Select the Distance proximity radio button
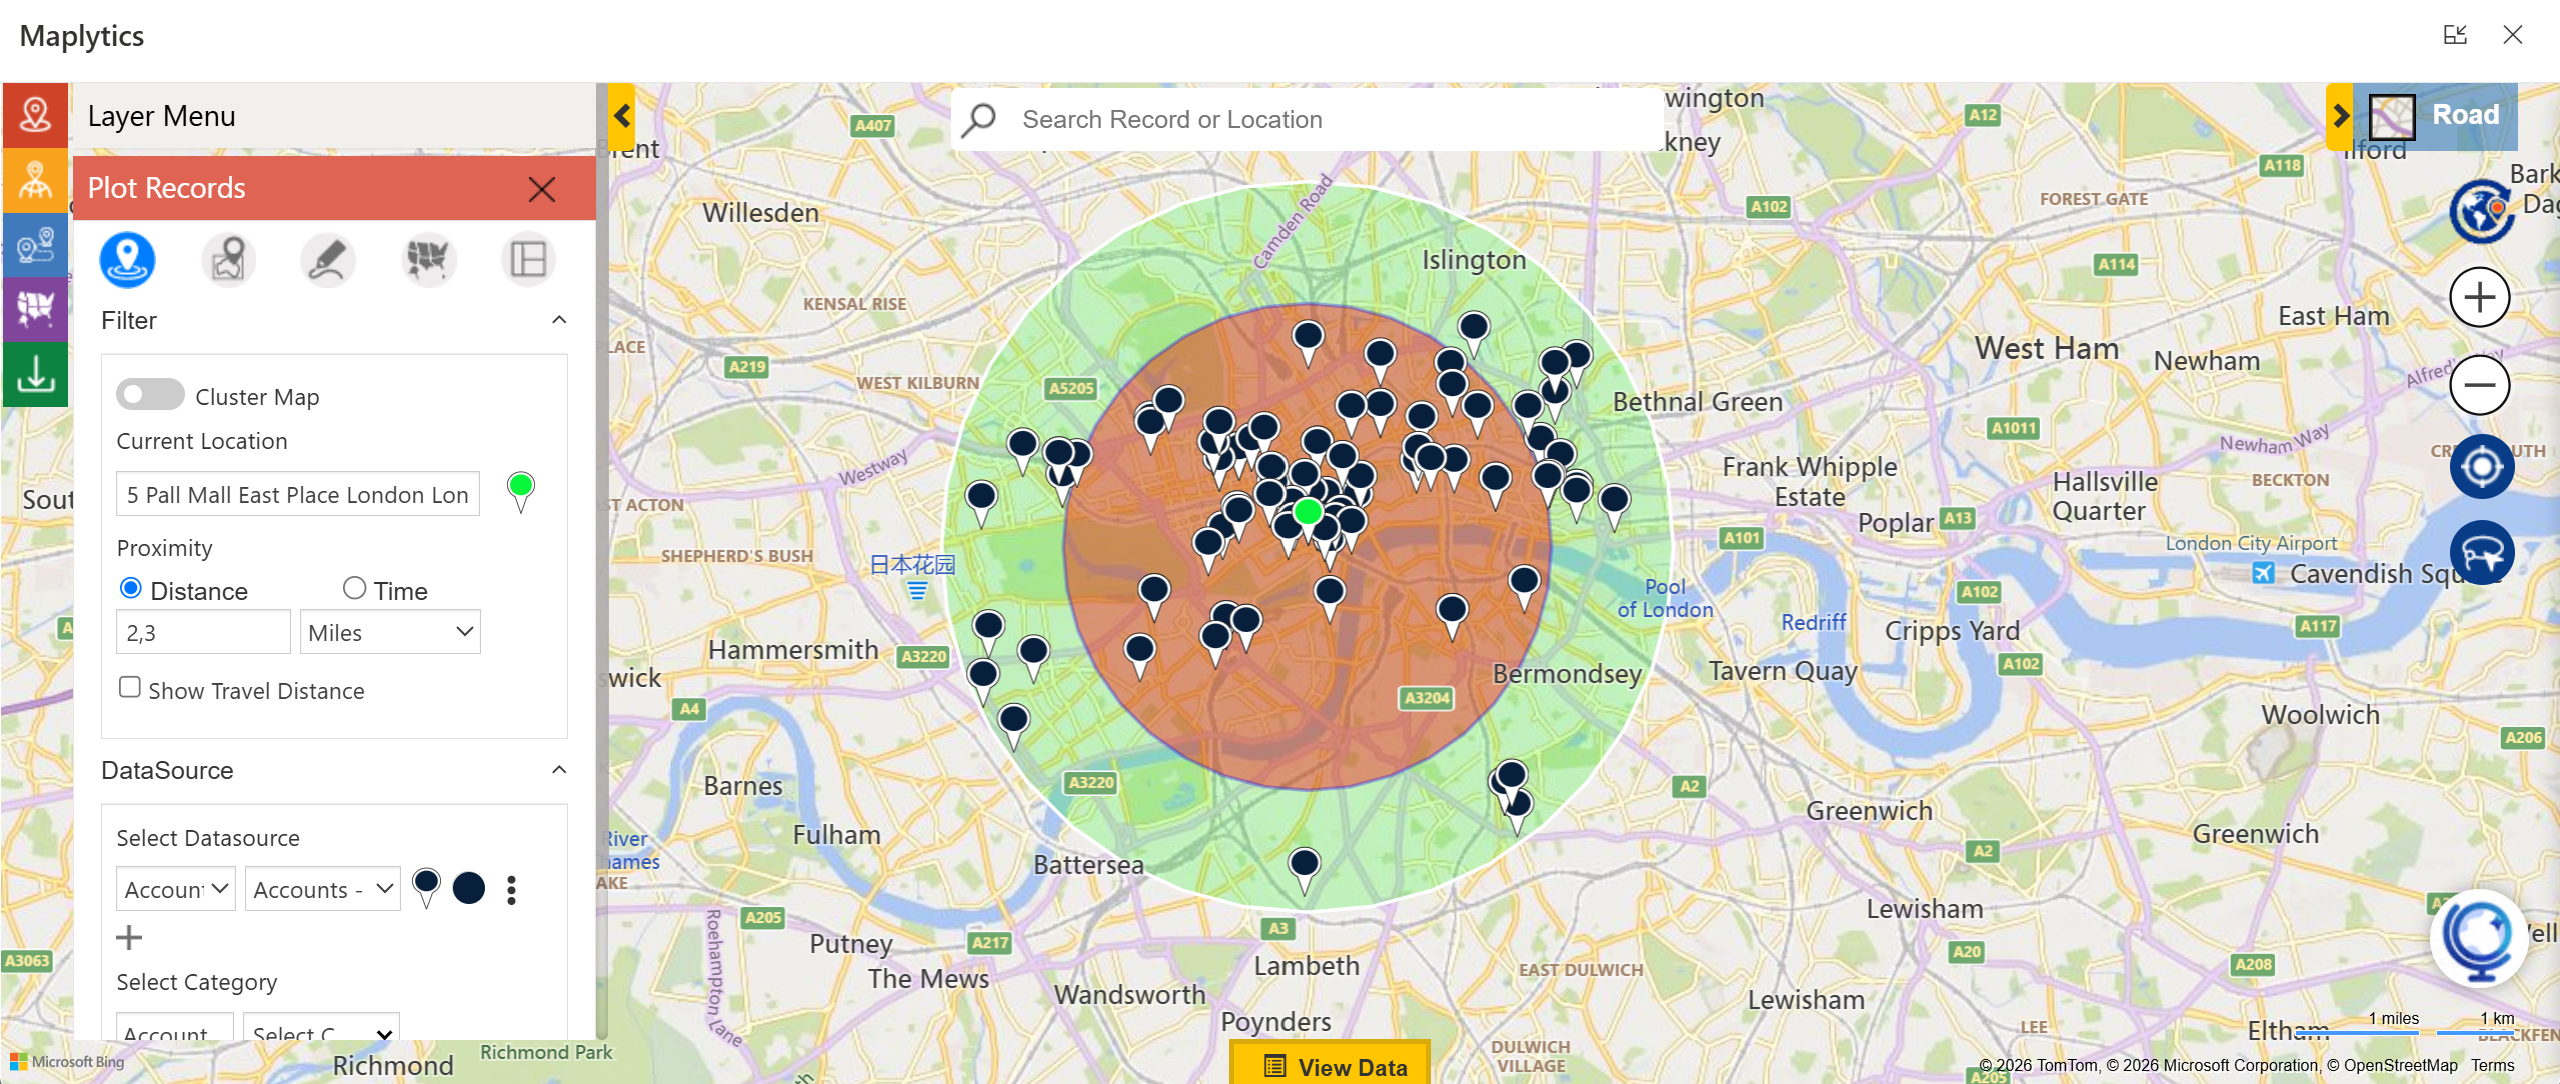This screenshot has height=1084, width=2560. [x=130, y=588]
